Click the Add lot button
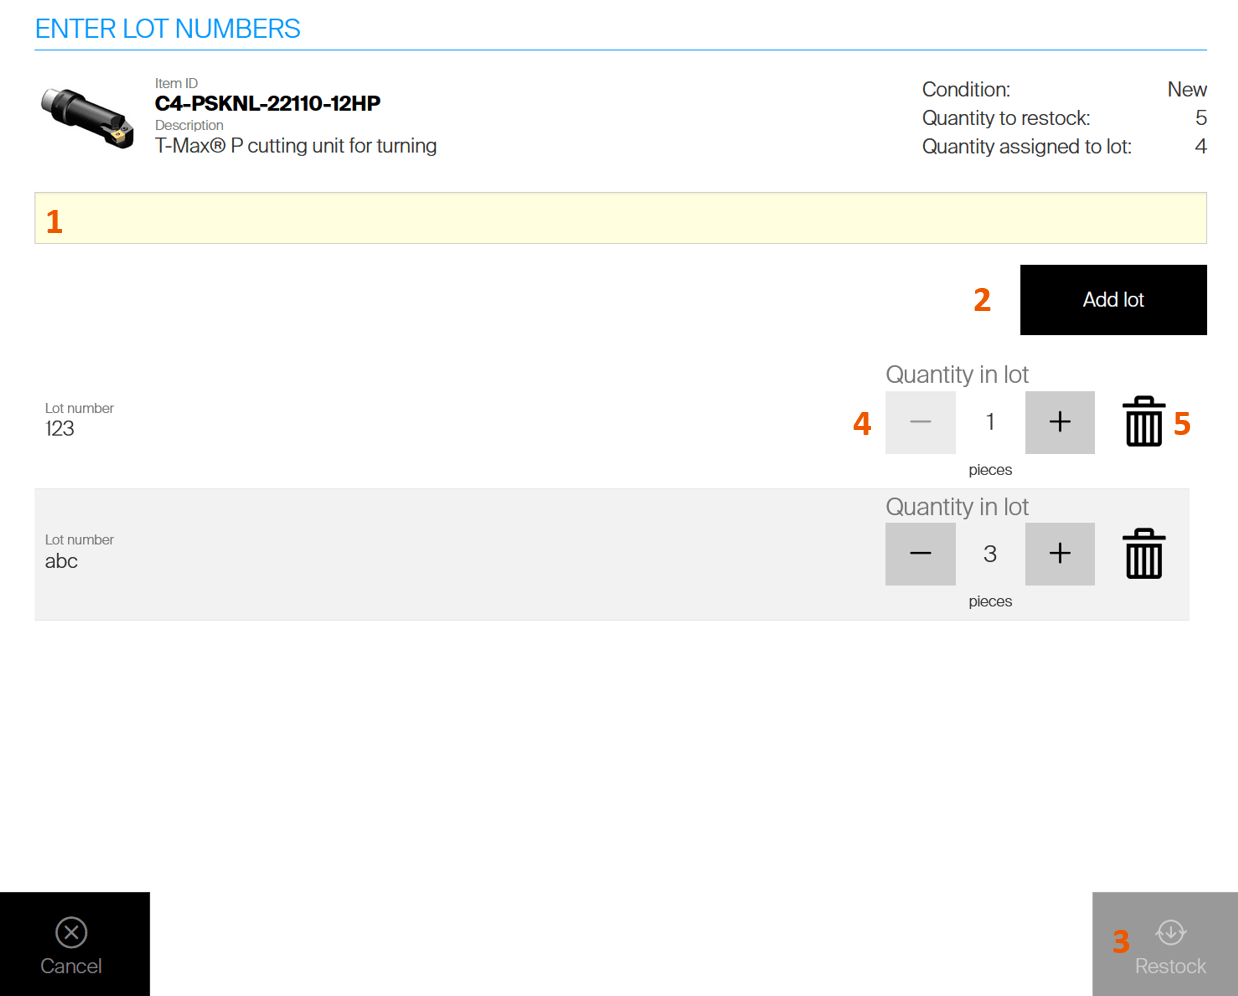This screenshot has height=996, width=1238. click(1112, 300)
